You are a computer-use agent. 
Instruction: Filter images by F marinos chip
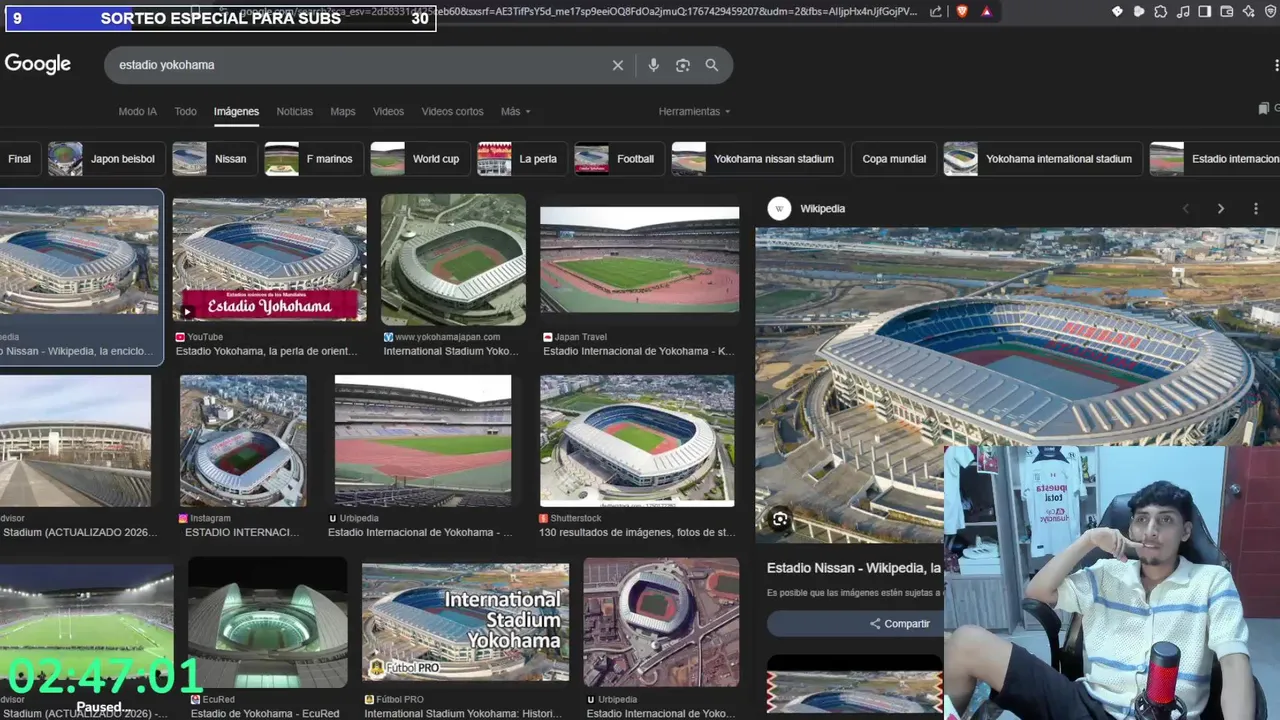click(x=312, y=159)
